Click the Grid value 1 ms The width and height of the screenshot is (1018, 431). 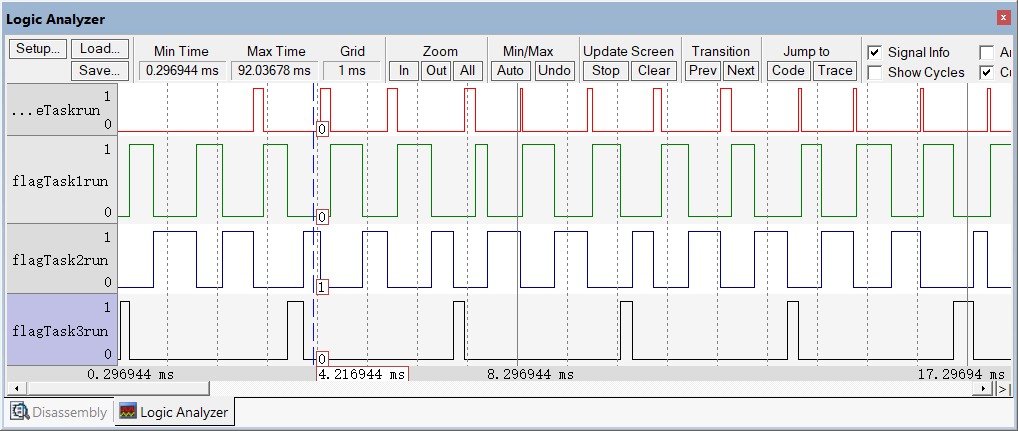[352, 71]
